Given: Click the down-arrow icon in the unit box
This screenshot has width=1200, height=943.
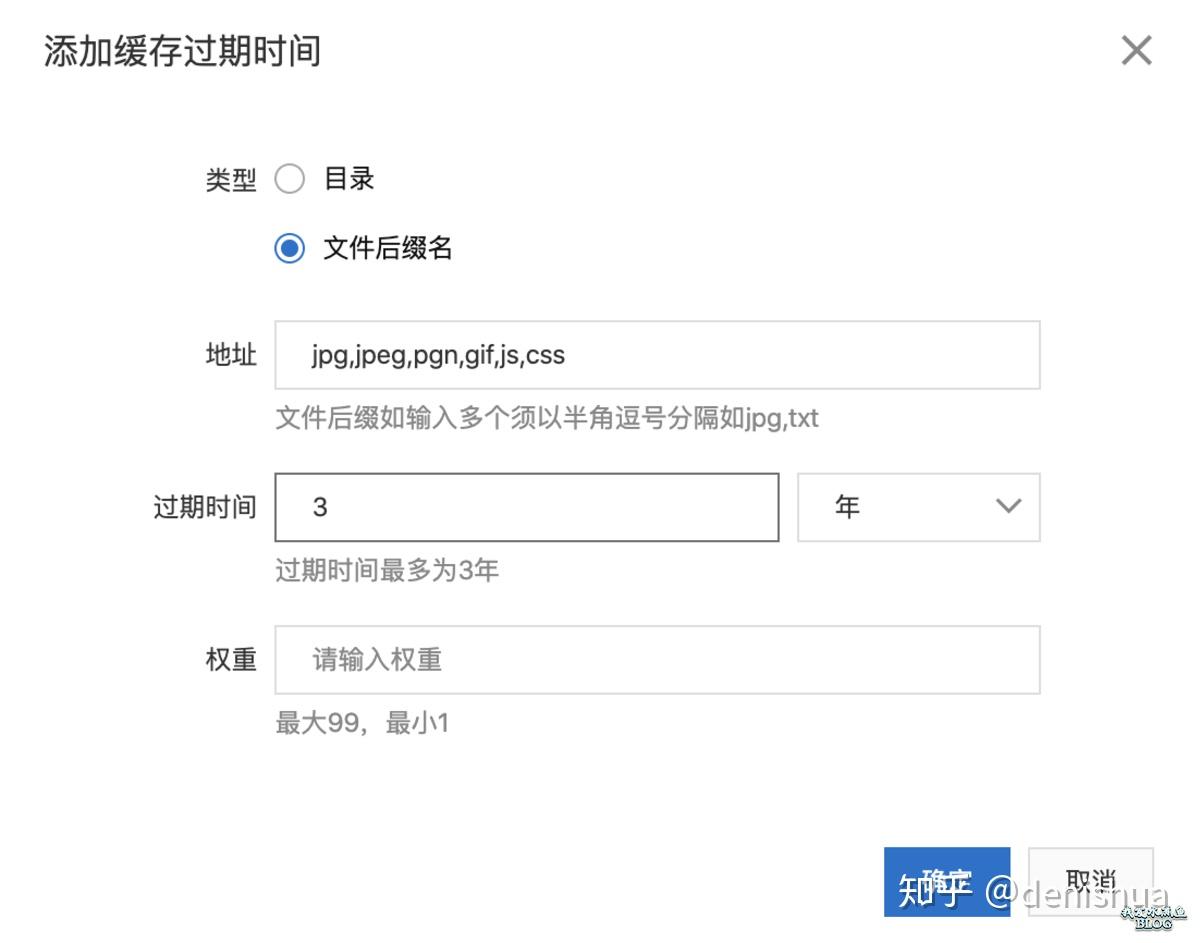Looking at the screenshot, I should [x=1008, y=507].
